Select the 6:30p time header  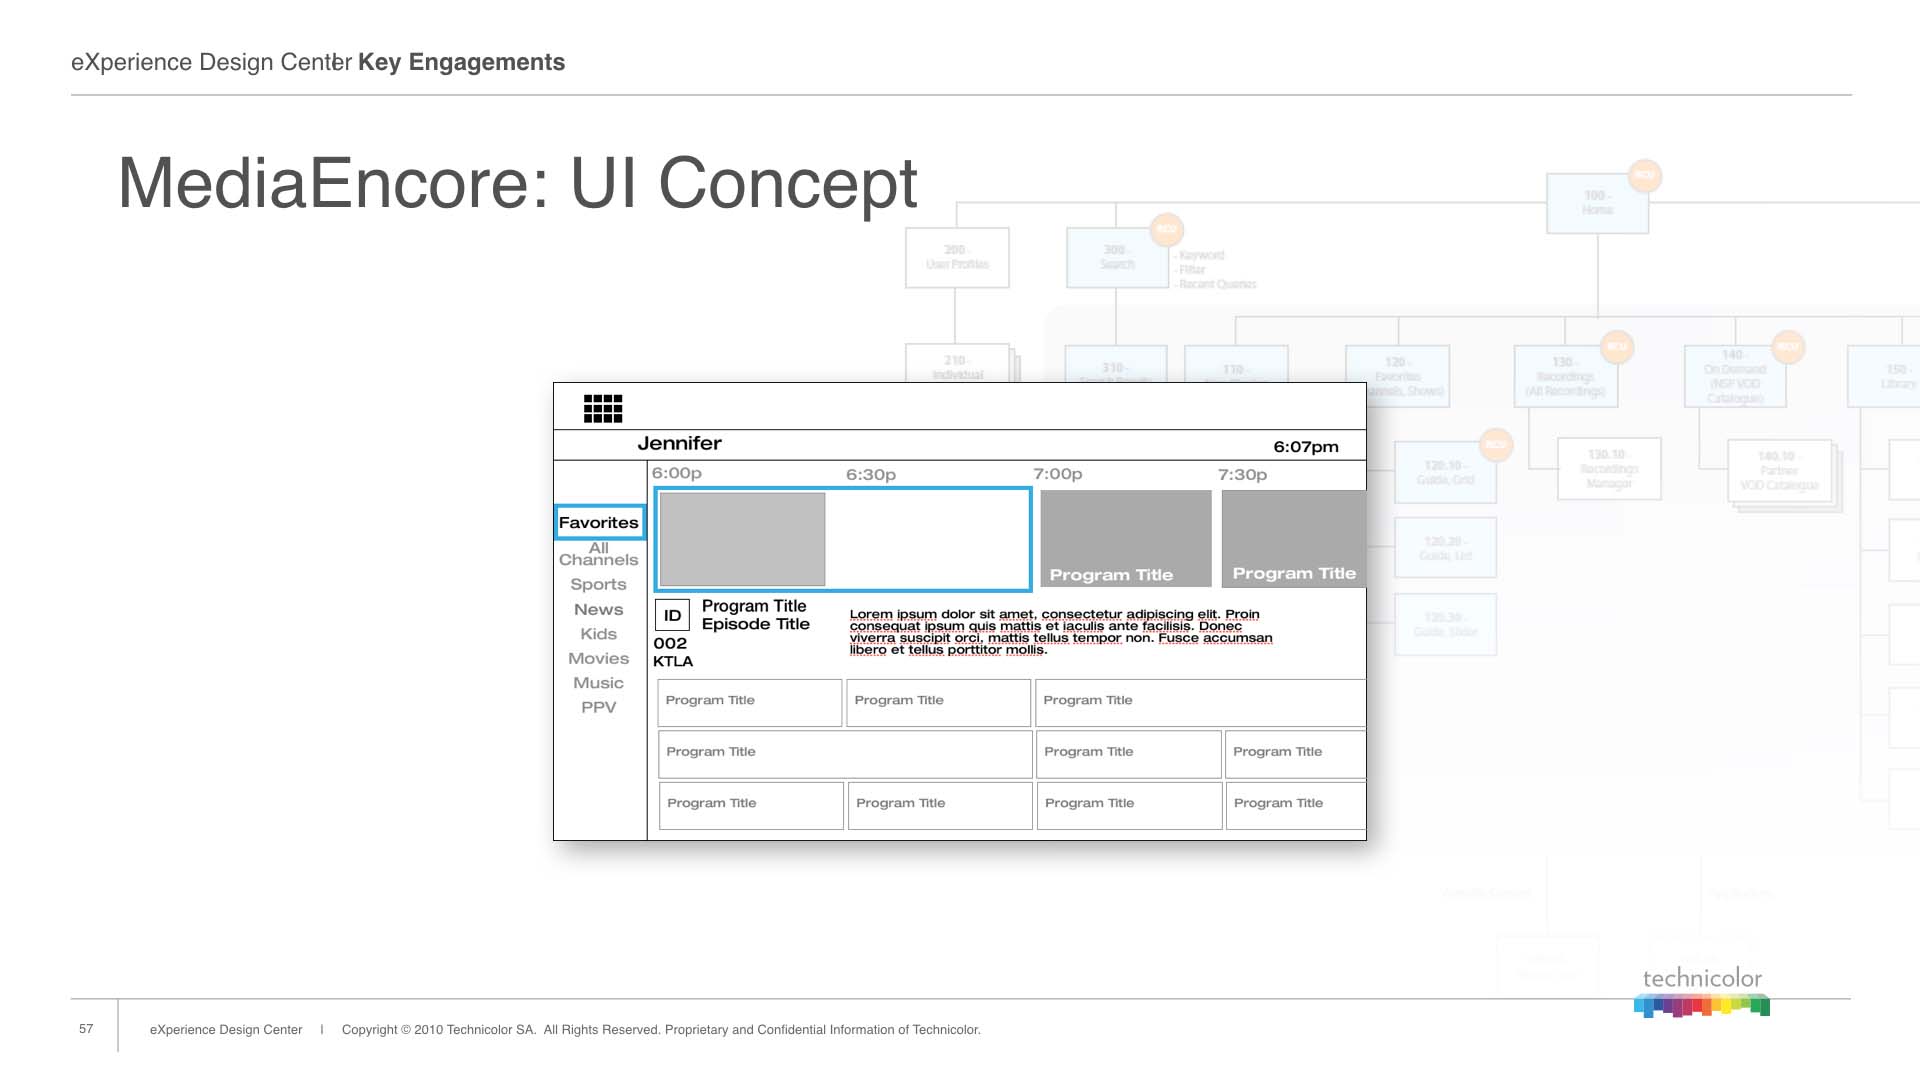coord(870,474)
